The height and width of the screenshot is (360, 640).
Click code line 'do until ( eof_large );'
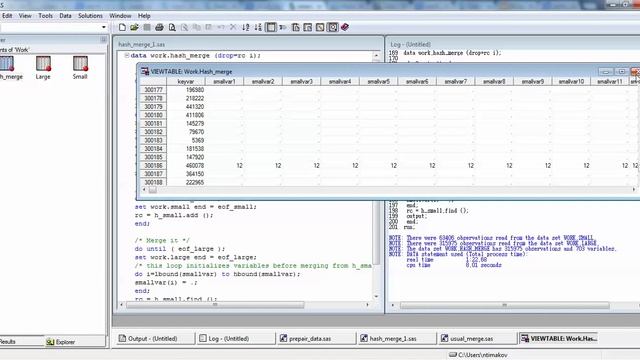pyautogui.click(x=180, y=249)
